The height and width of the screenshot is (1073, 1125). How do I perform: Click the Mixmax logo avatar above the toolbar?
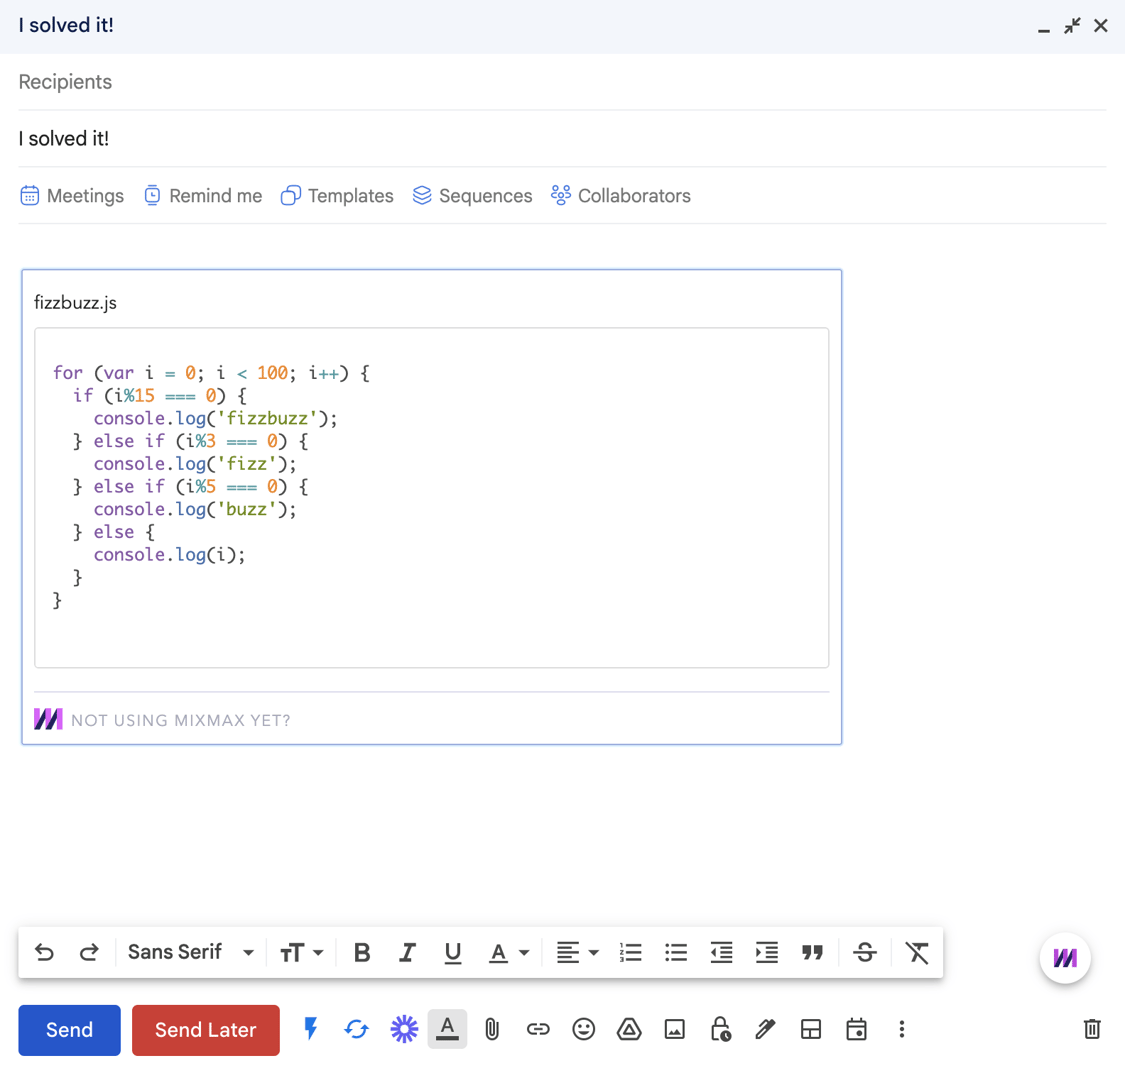pyautogui.click(x=1065, y=957)
